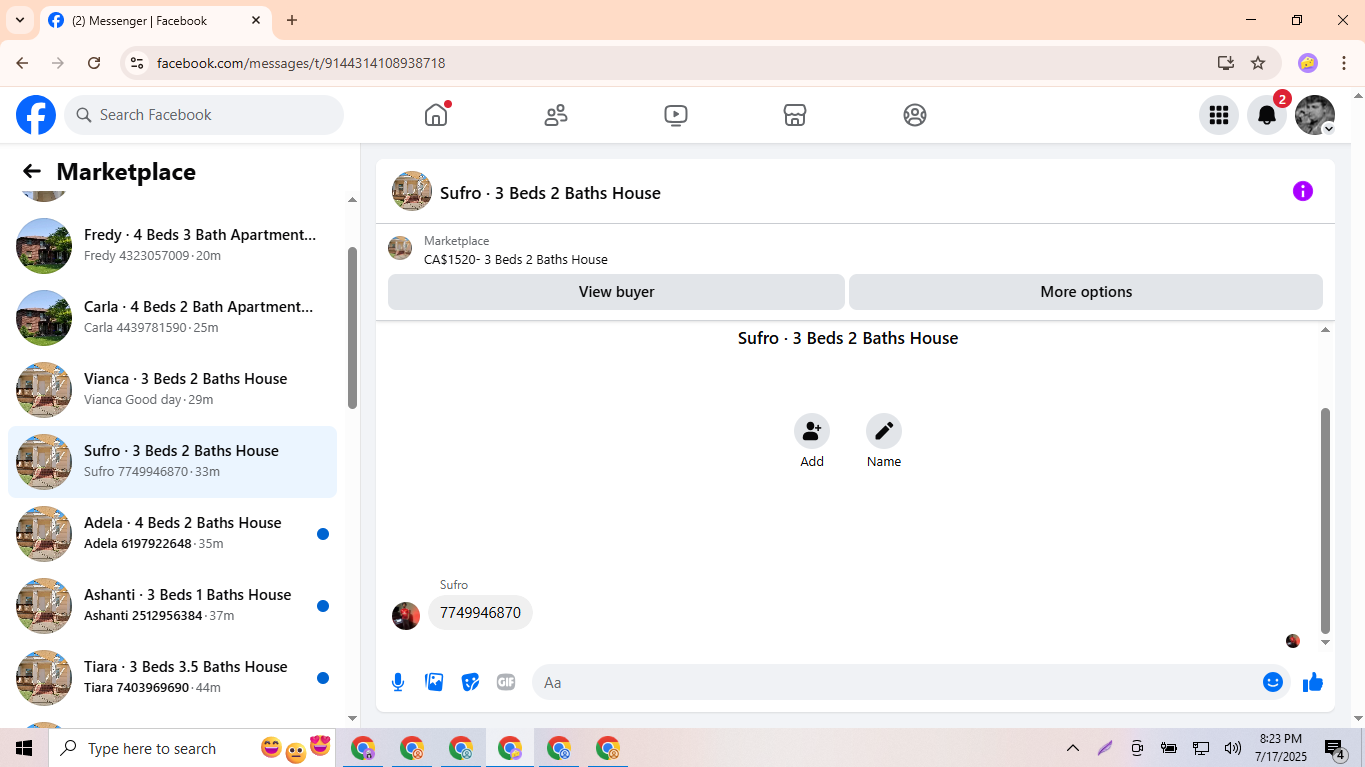Click the Facebook logo

36,115
